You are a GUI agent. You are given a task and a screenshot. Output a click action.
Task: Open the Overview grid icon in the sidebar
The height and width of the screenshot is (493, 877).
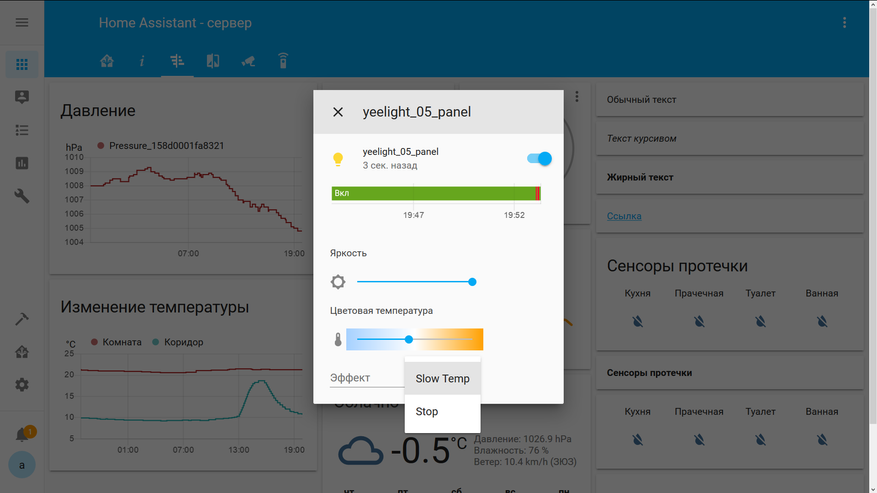coord(22,64)
